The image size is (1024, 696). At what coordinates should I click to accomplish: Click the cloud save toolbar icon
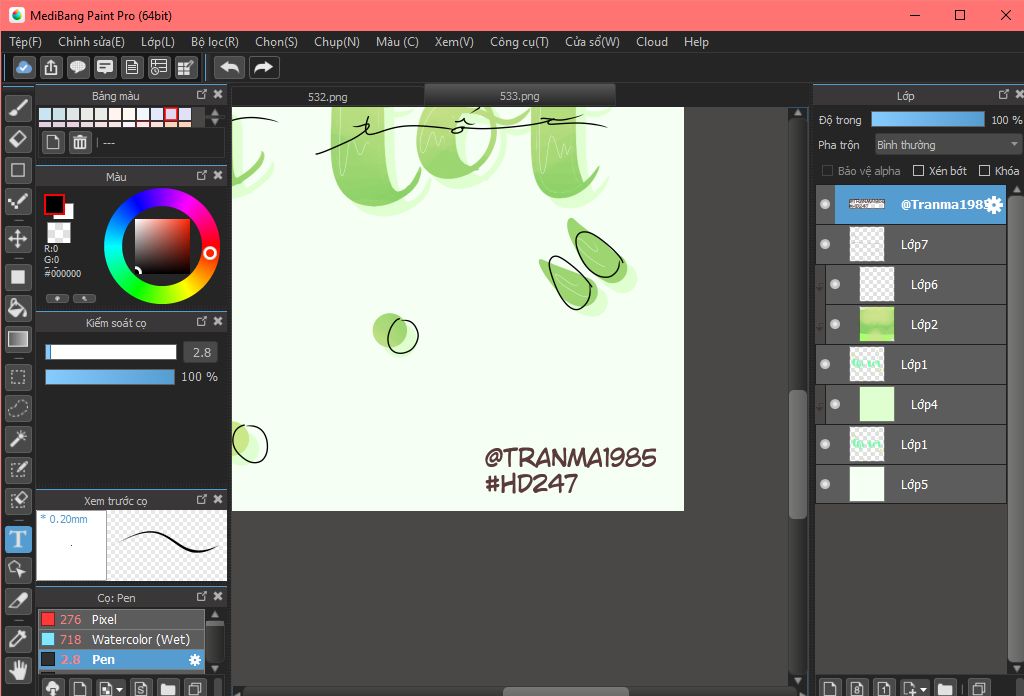(24, 67)
